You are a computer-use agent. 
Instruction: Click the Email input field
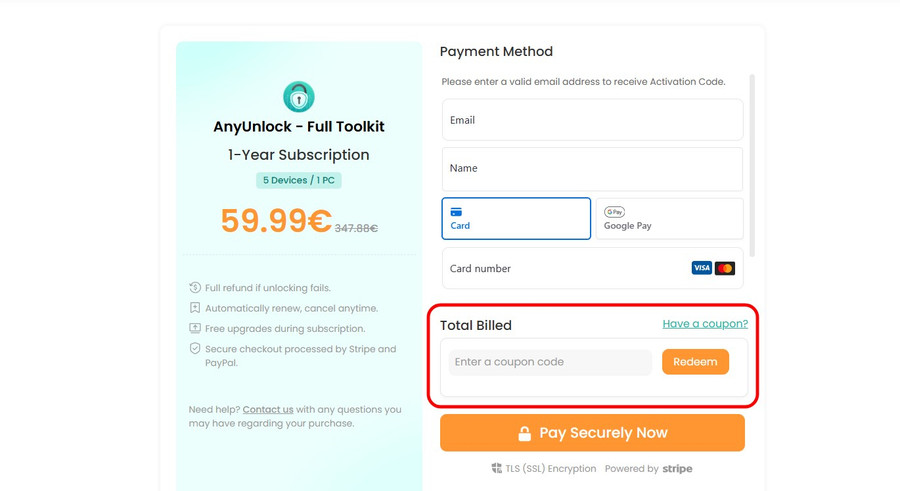592,120
